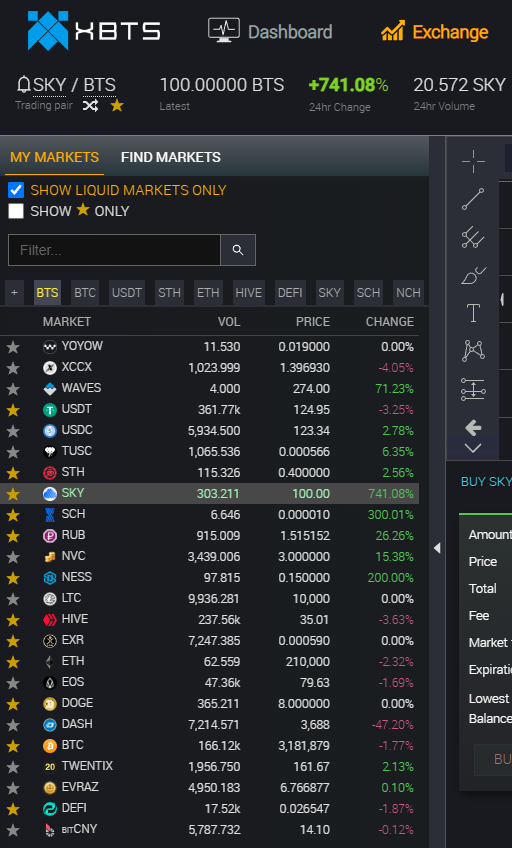This screenshot has width=512, height=848.
Task: Select the HIVE quote tab
Action: click(x=249, y=293)
